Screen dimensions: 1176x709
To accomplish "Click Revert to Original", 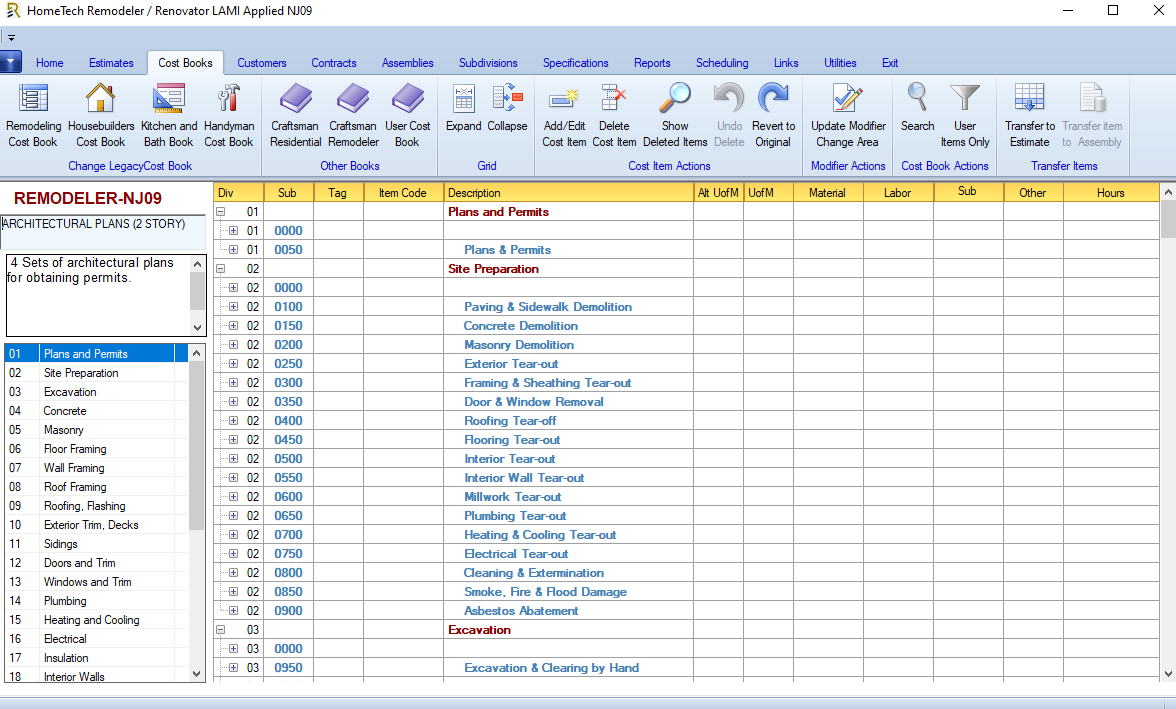I will (x=773, y=115).
